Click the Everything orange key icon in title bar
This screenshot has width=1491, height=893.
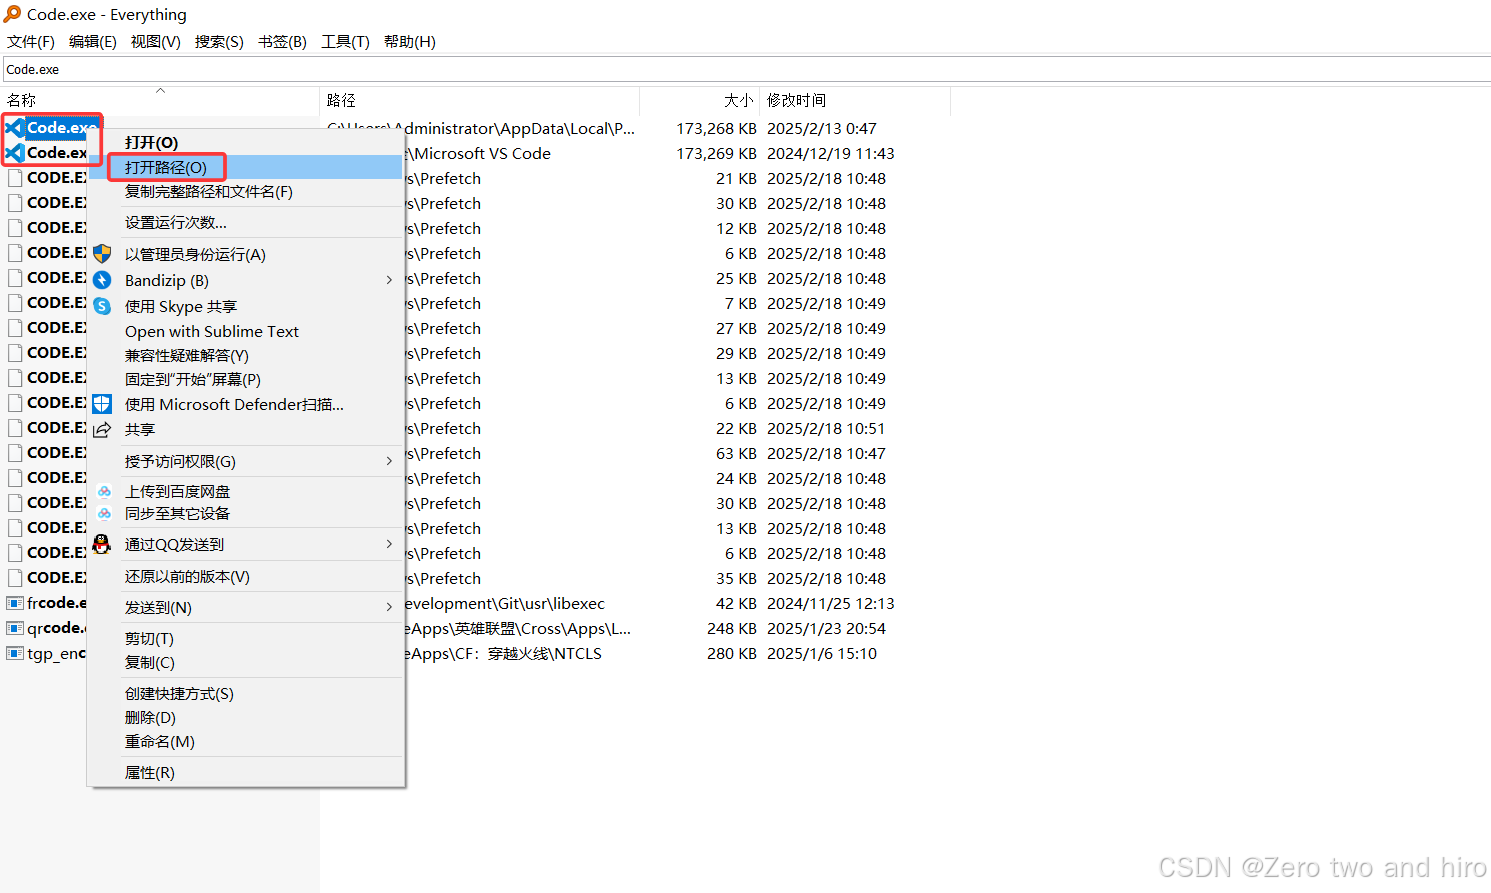coord(14,14)
